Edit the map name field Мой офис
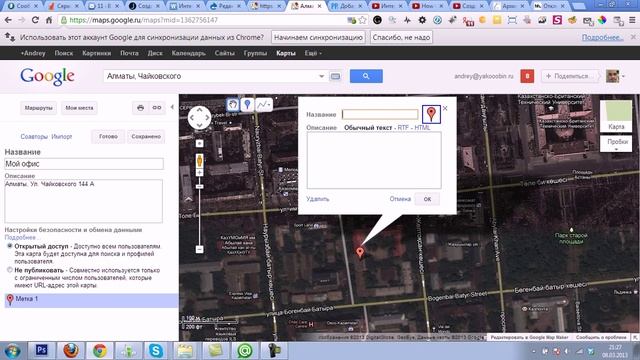The image size is (640, 360). [x=84, y=164]
